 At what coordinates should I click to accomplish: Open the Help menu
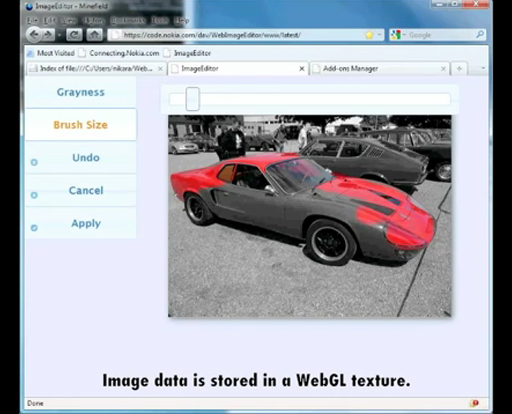(181, 21)
